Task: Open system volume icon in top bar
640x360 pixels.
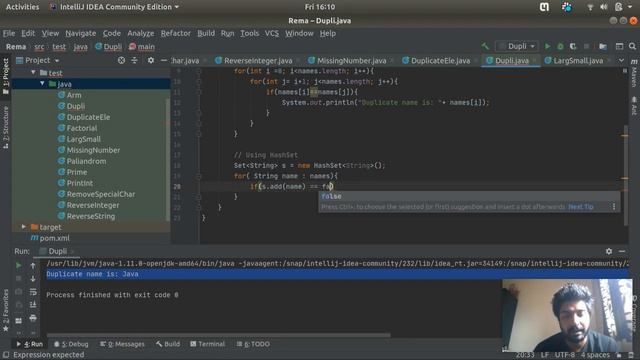Action: pos(604,7)
